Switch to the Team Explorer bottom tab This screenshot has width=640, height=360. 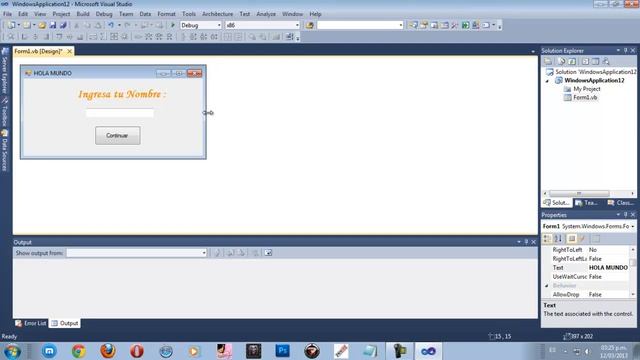pyautogui.click(x=587, y=203)
